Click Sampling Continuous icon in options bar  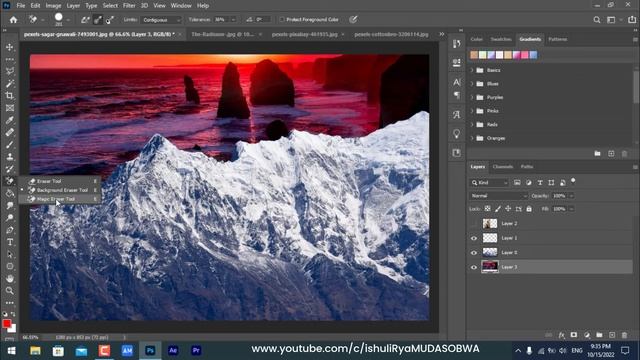[85, 20]
